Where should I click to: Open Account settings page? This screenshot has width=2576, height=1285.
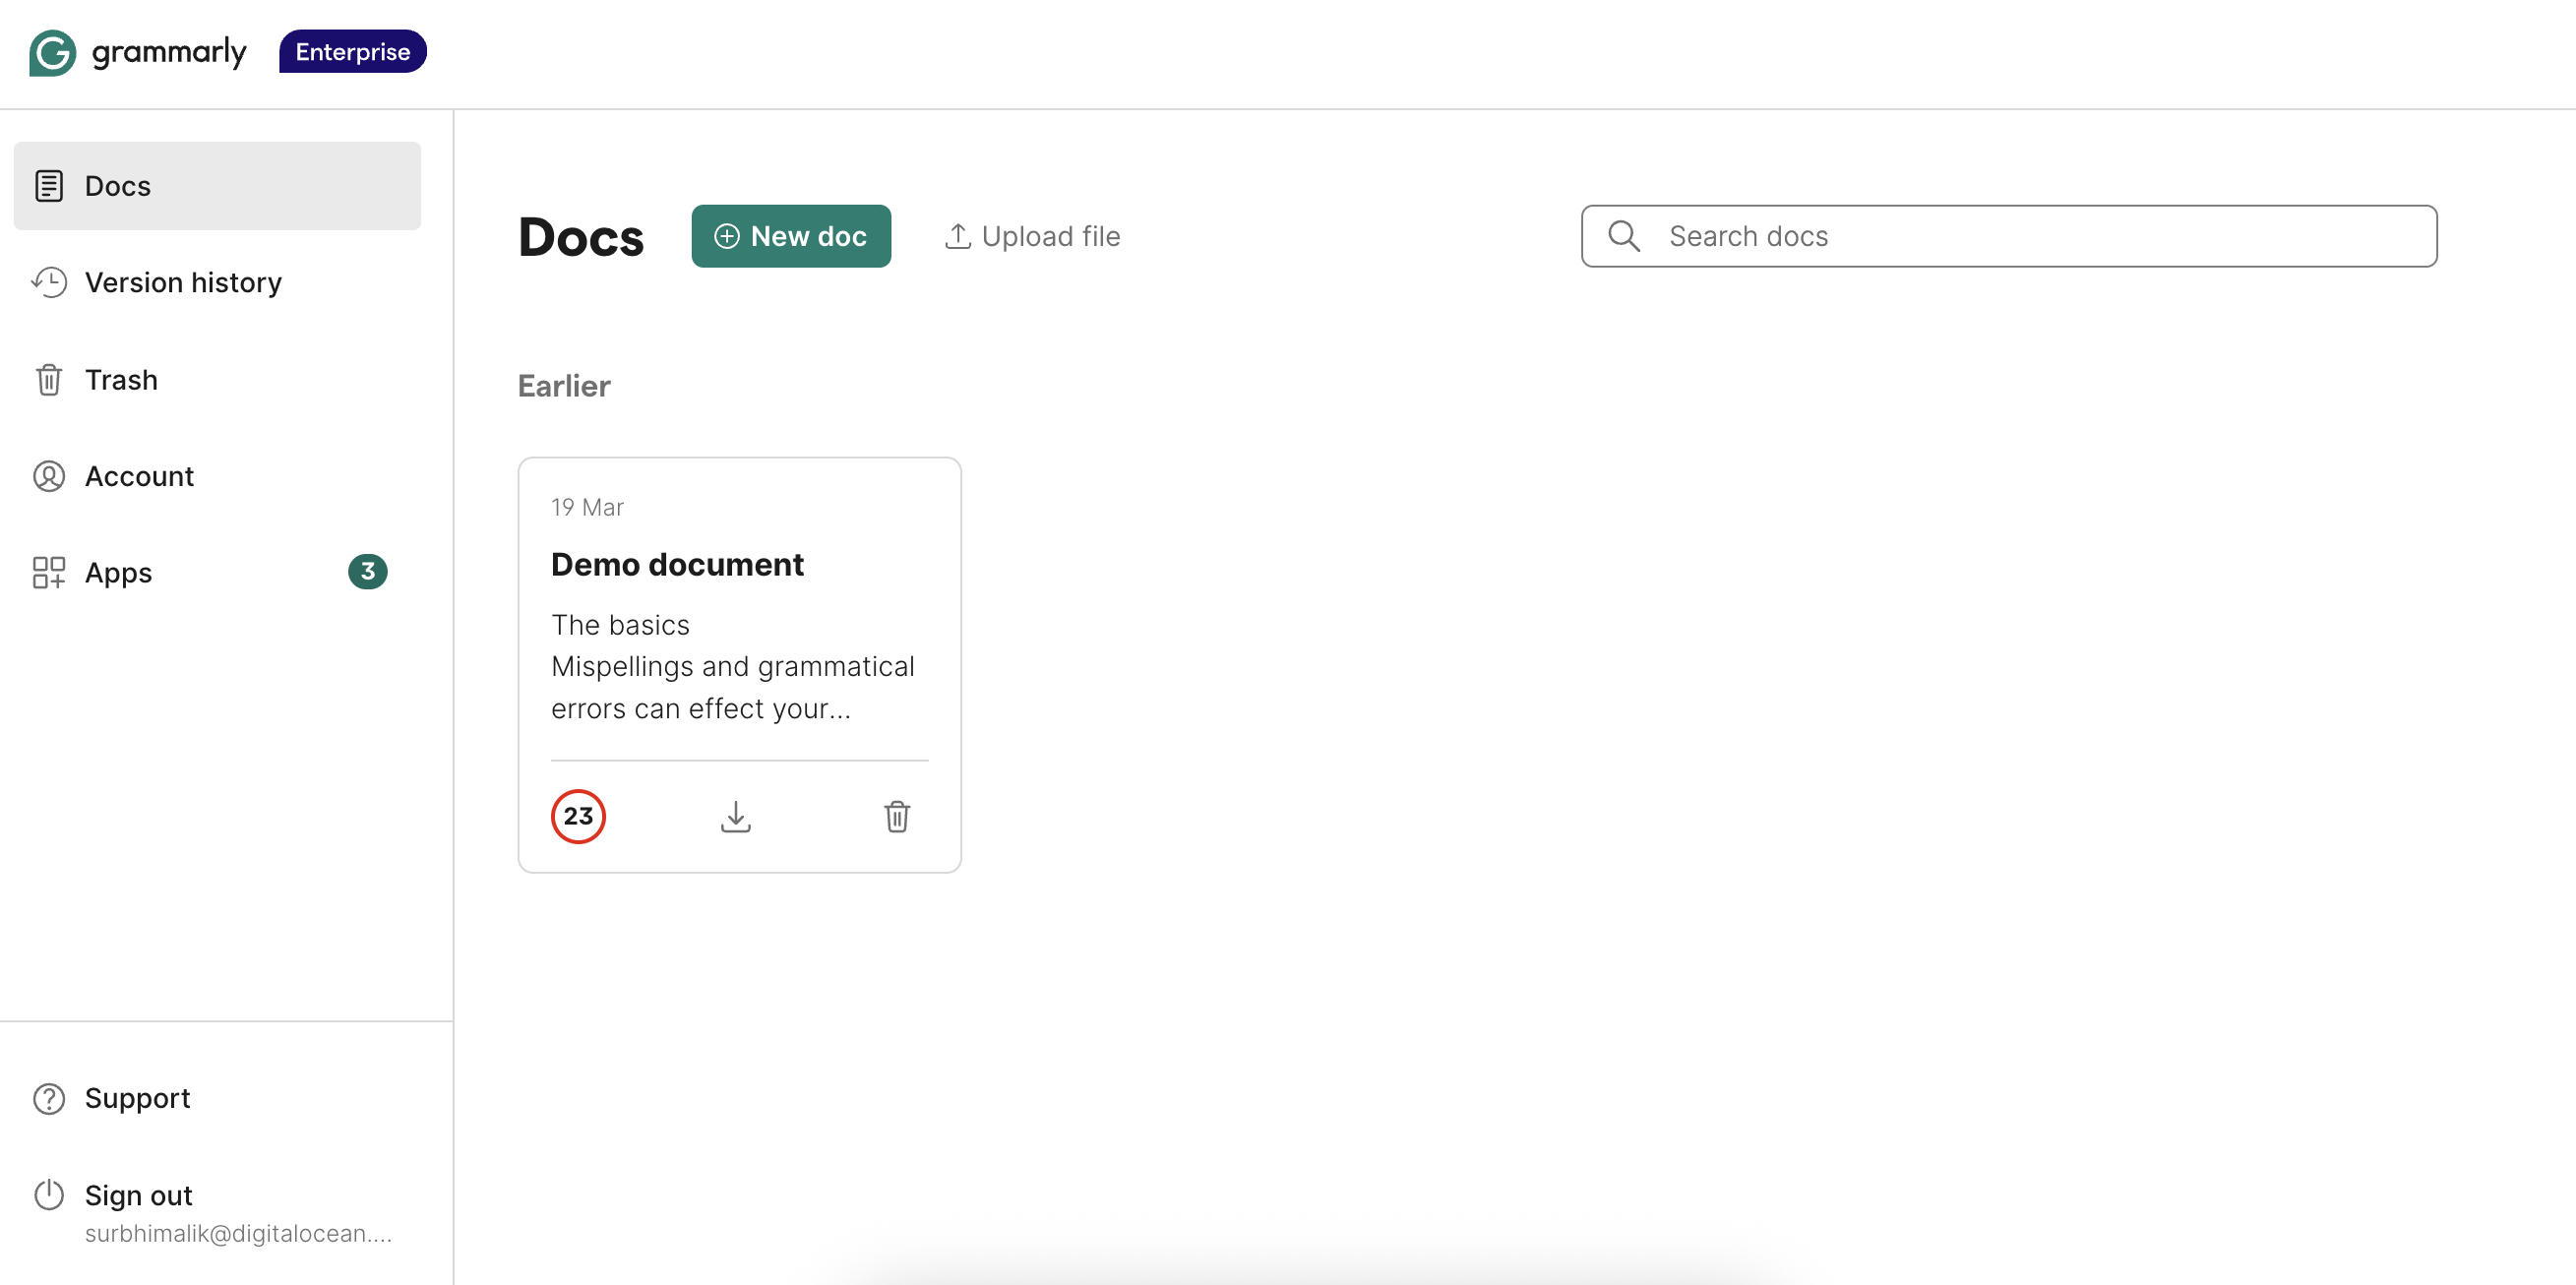click(x=139, y=476)
